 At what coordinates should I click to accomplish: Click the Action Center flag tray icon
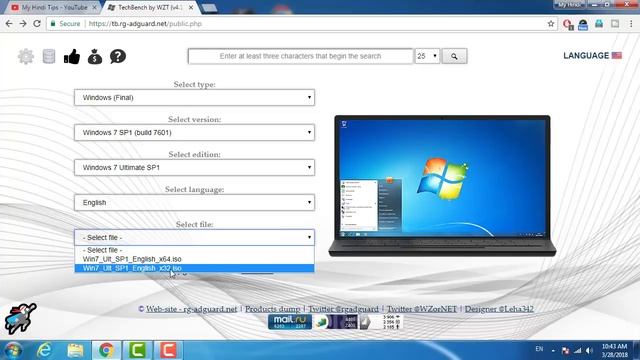point(565,351)
